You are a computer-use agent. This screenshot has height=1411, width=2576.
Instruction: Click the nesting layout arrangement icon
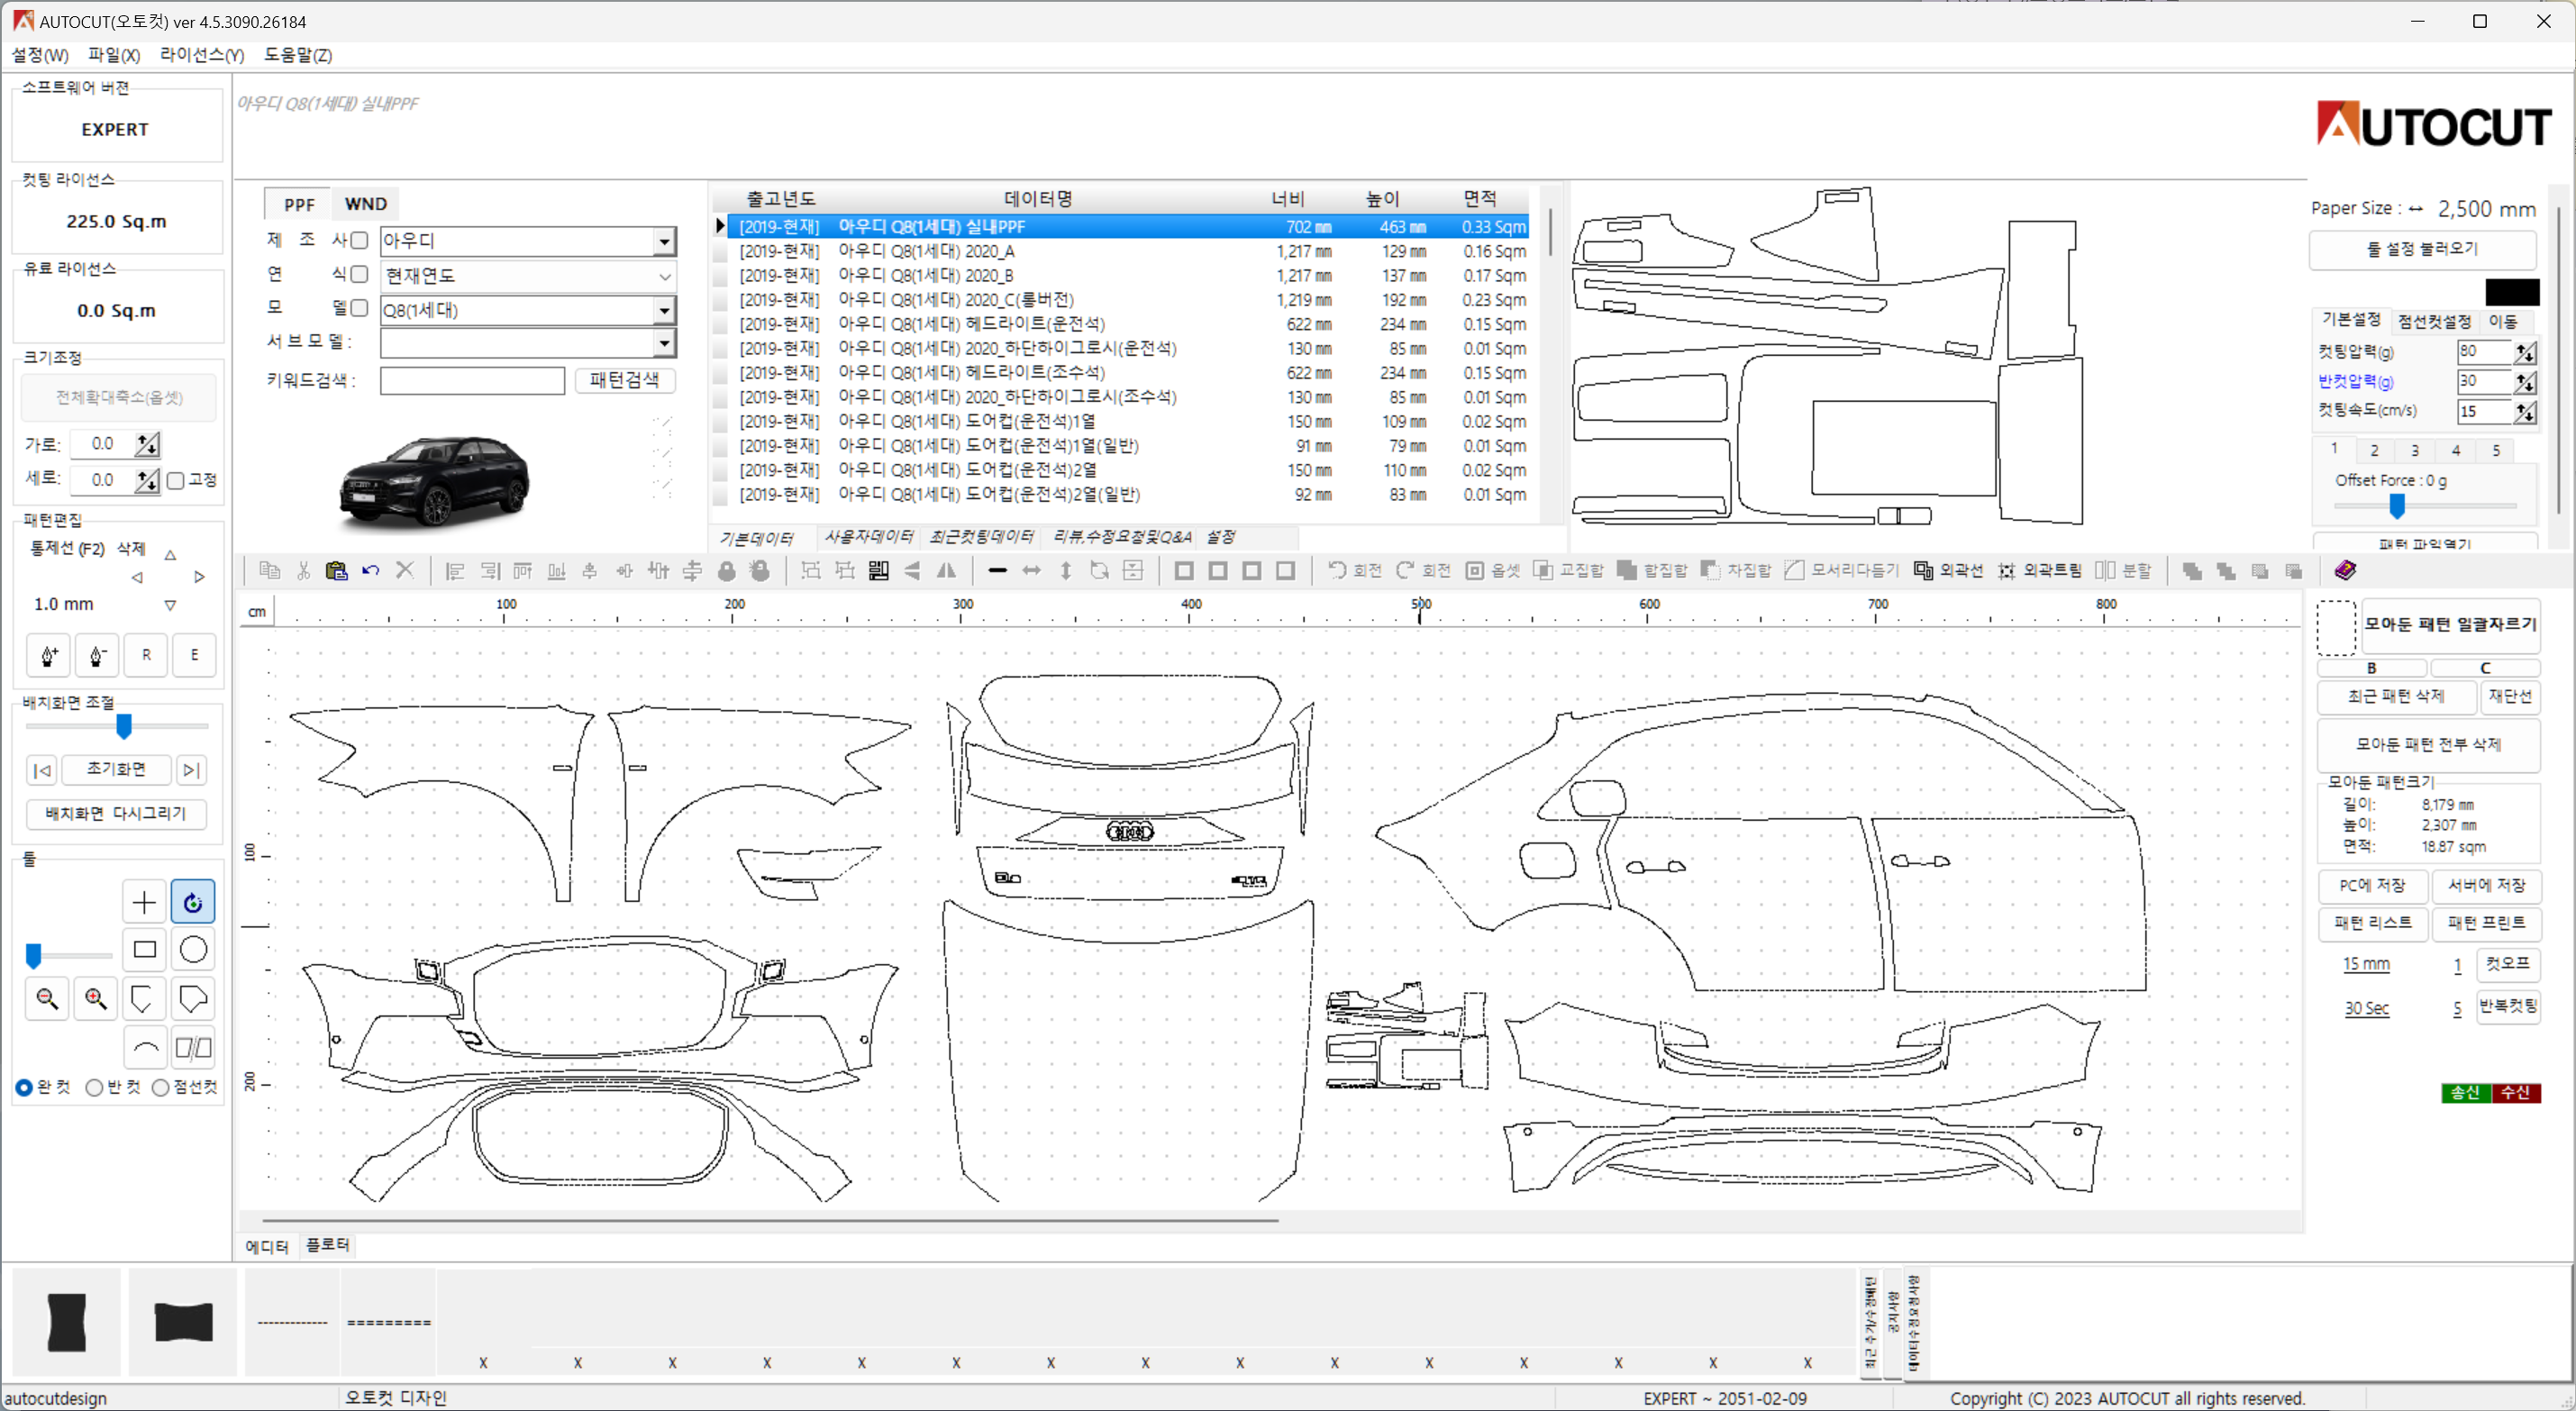pos(878,570)
